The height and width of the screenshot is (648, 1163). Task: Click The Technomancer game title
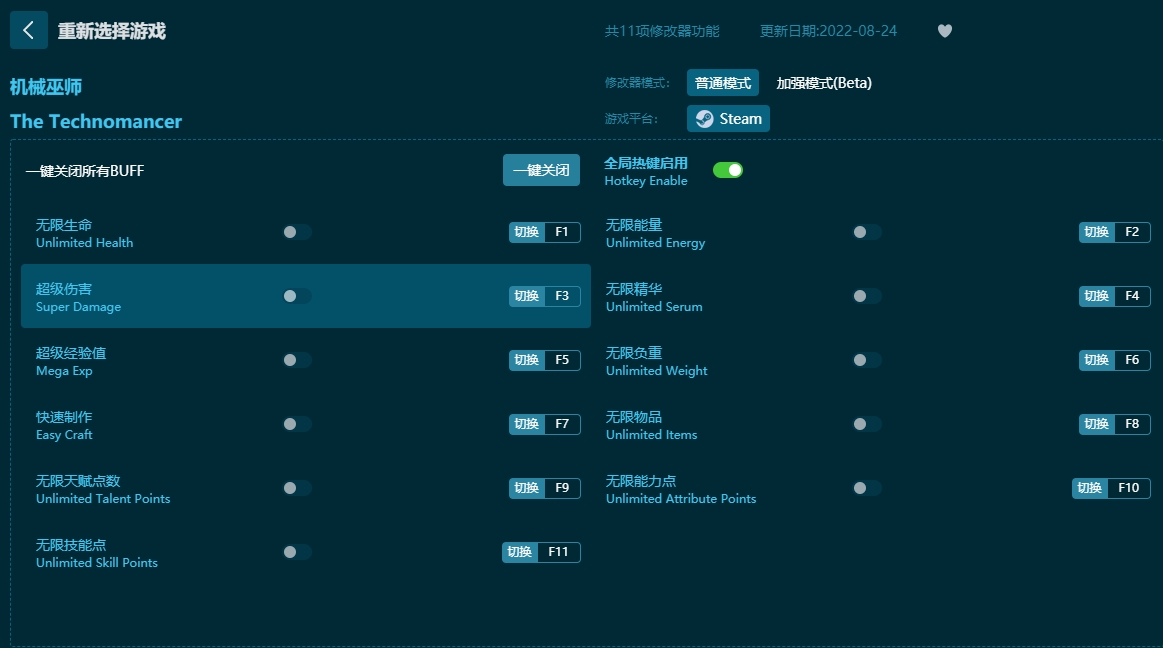pyautogui.click(x=96, y=122)
